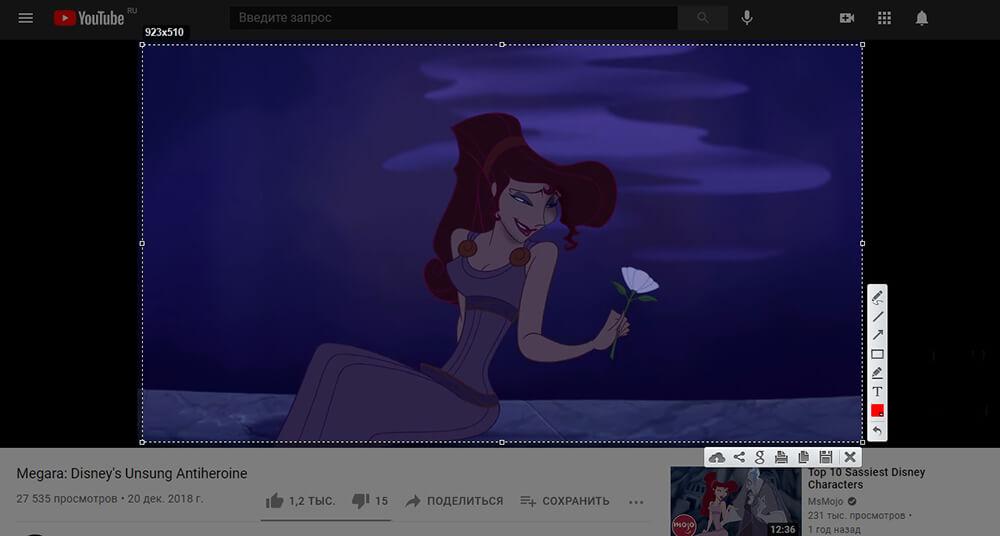The height and width of the screenshot is (536, 1000).
Task: Start voice search with the microphone
Action: click(x=747, y=18)
